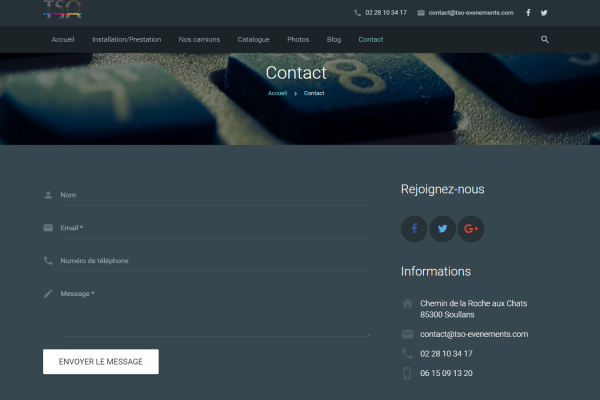Image resolution: width=600 pixels, height=400 pixels.
Task: Click Twitter icon in top bar
Action: 544,13
